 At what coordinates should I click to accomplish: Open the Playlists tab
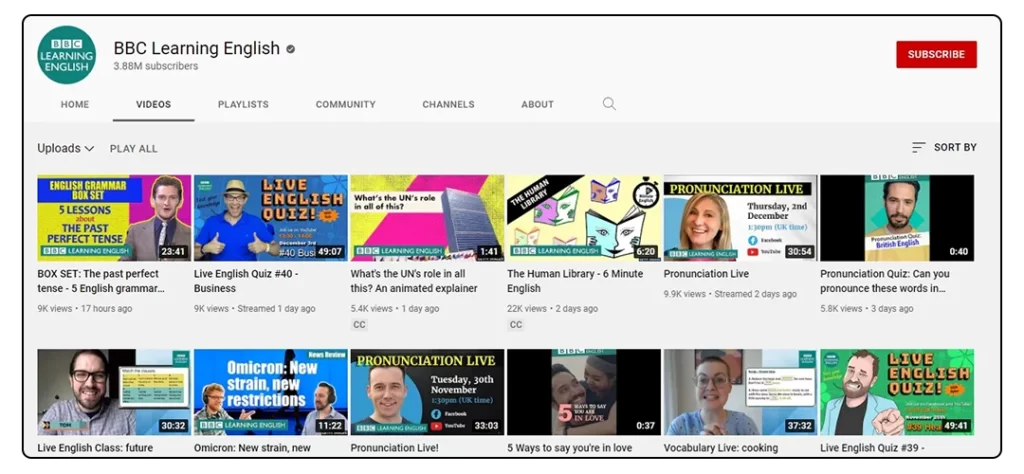(x=243, y=104)
